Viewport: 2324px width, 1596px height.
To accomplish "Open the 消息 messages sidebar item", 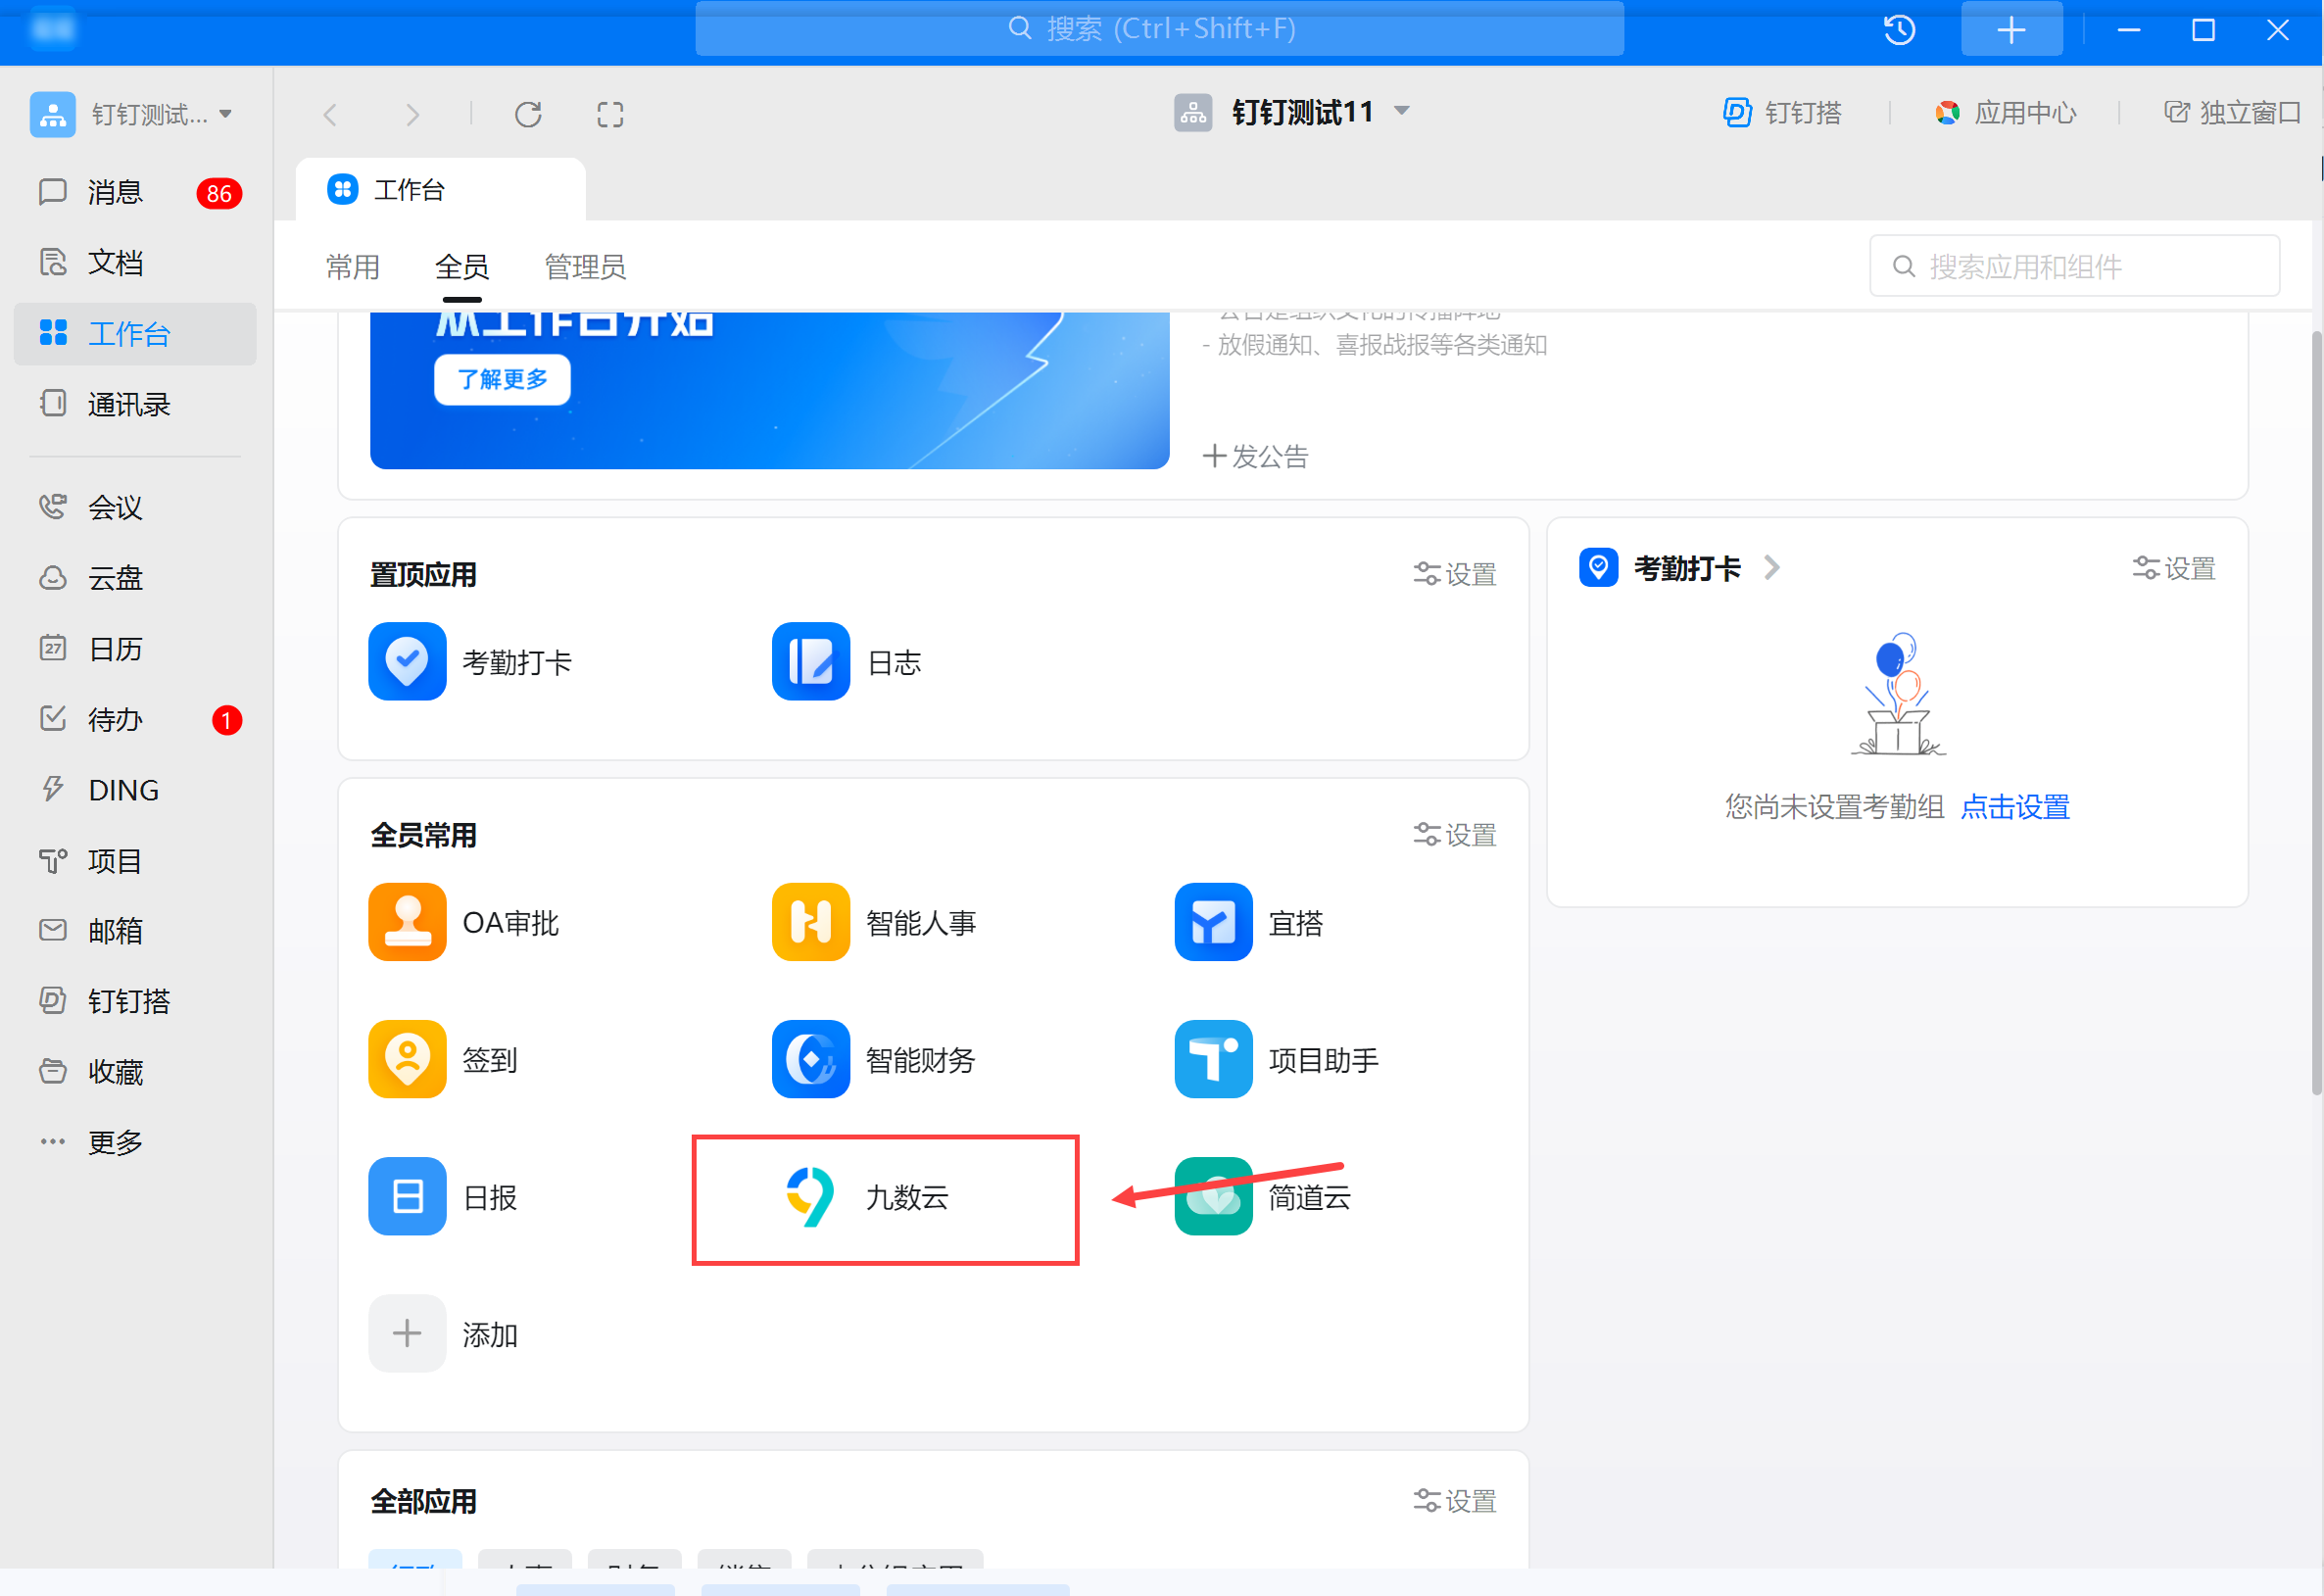I will click(x=135, y=192).
